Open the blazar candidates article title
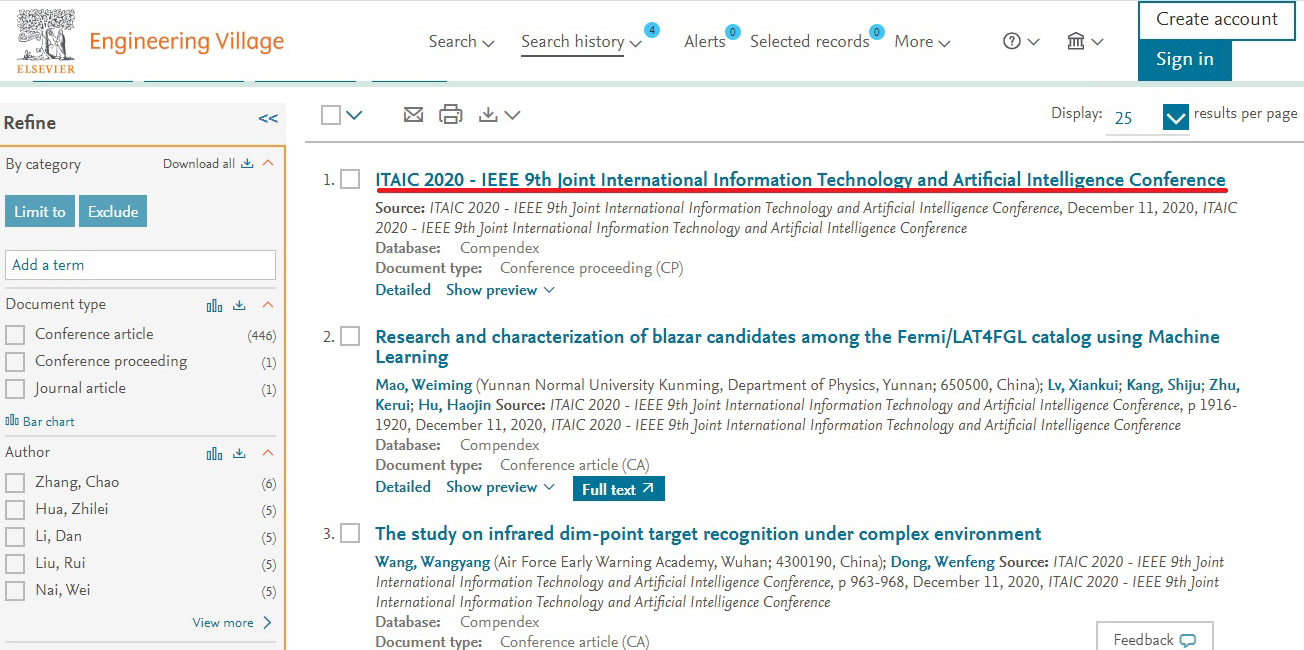 [x=797, y=347]
